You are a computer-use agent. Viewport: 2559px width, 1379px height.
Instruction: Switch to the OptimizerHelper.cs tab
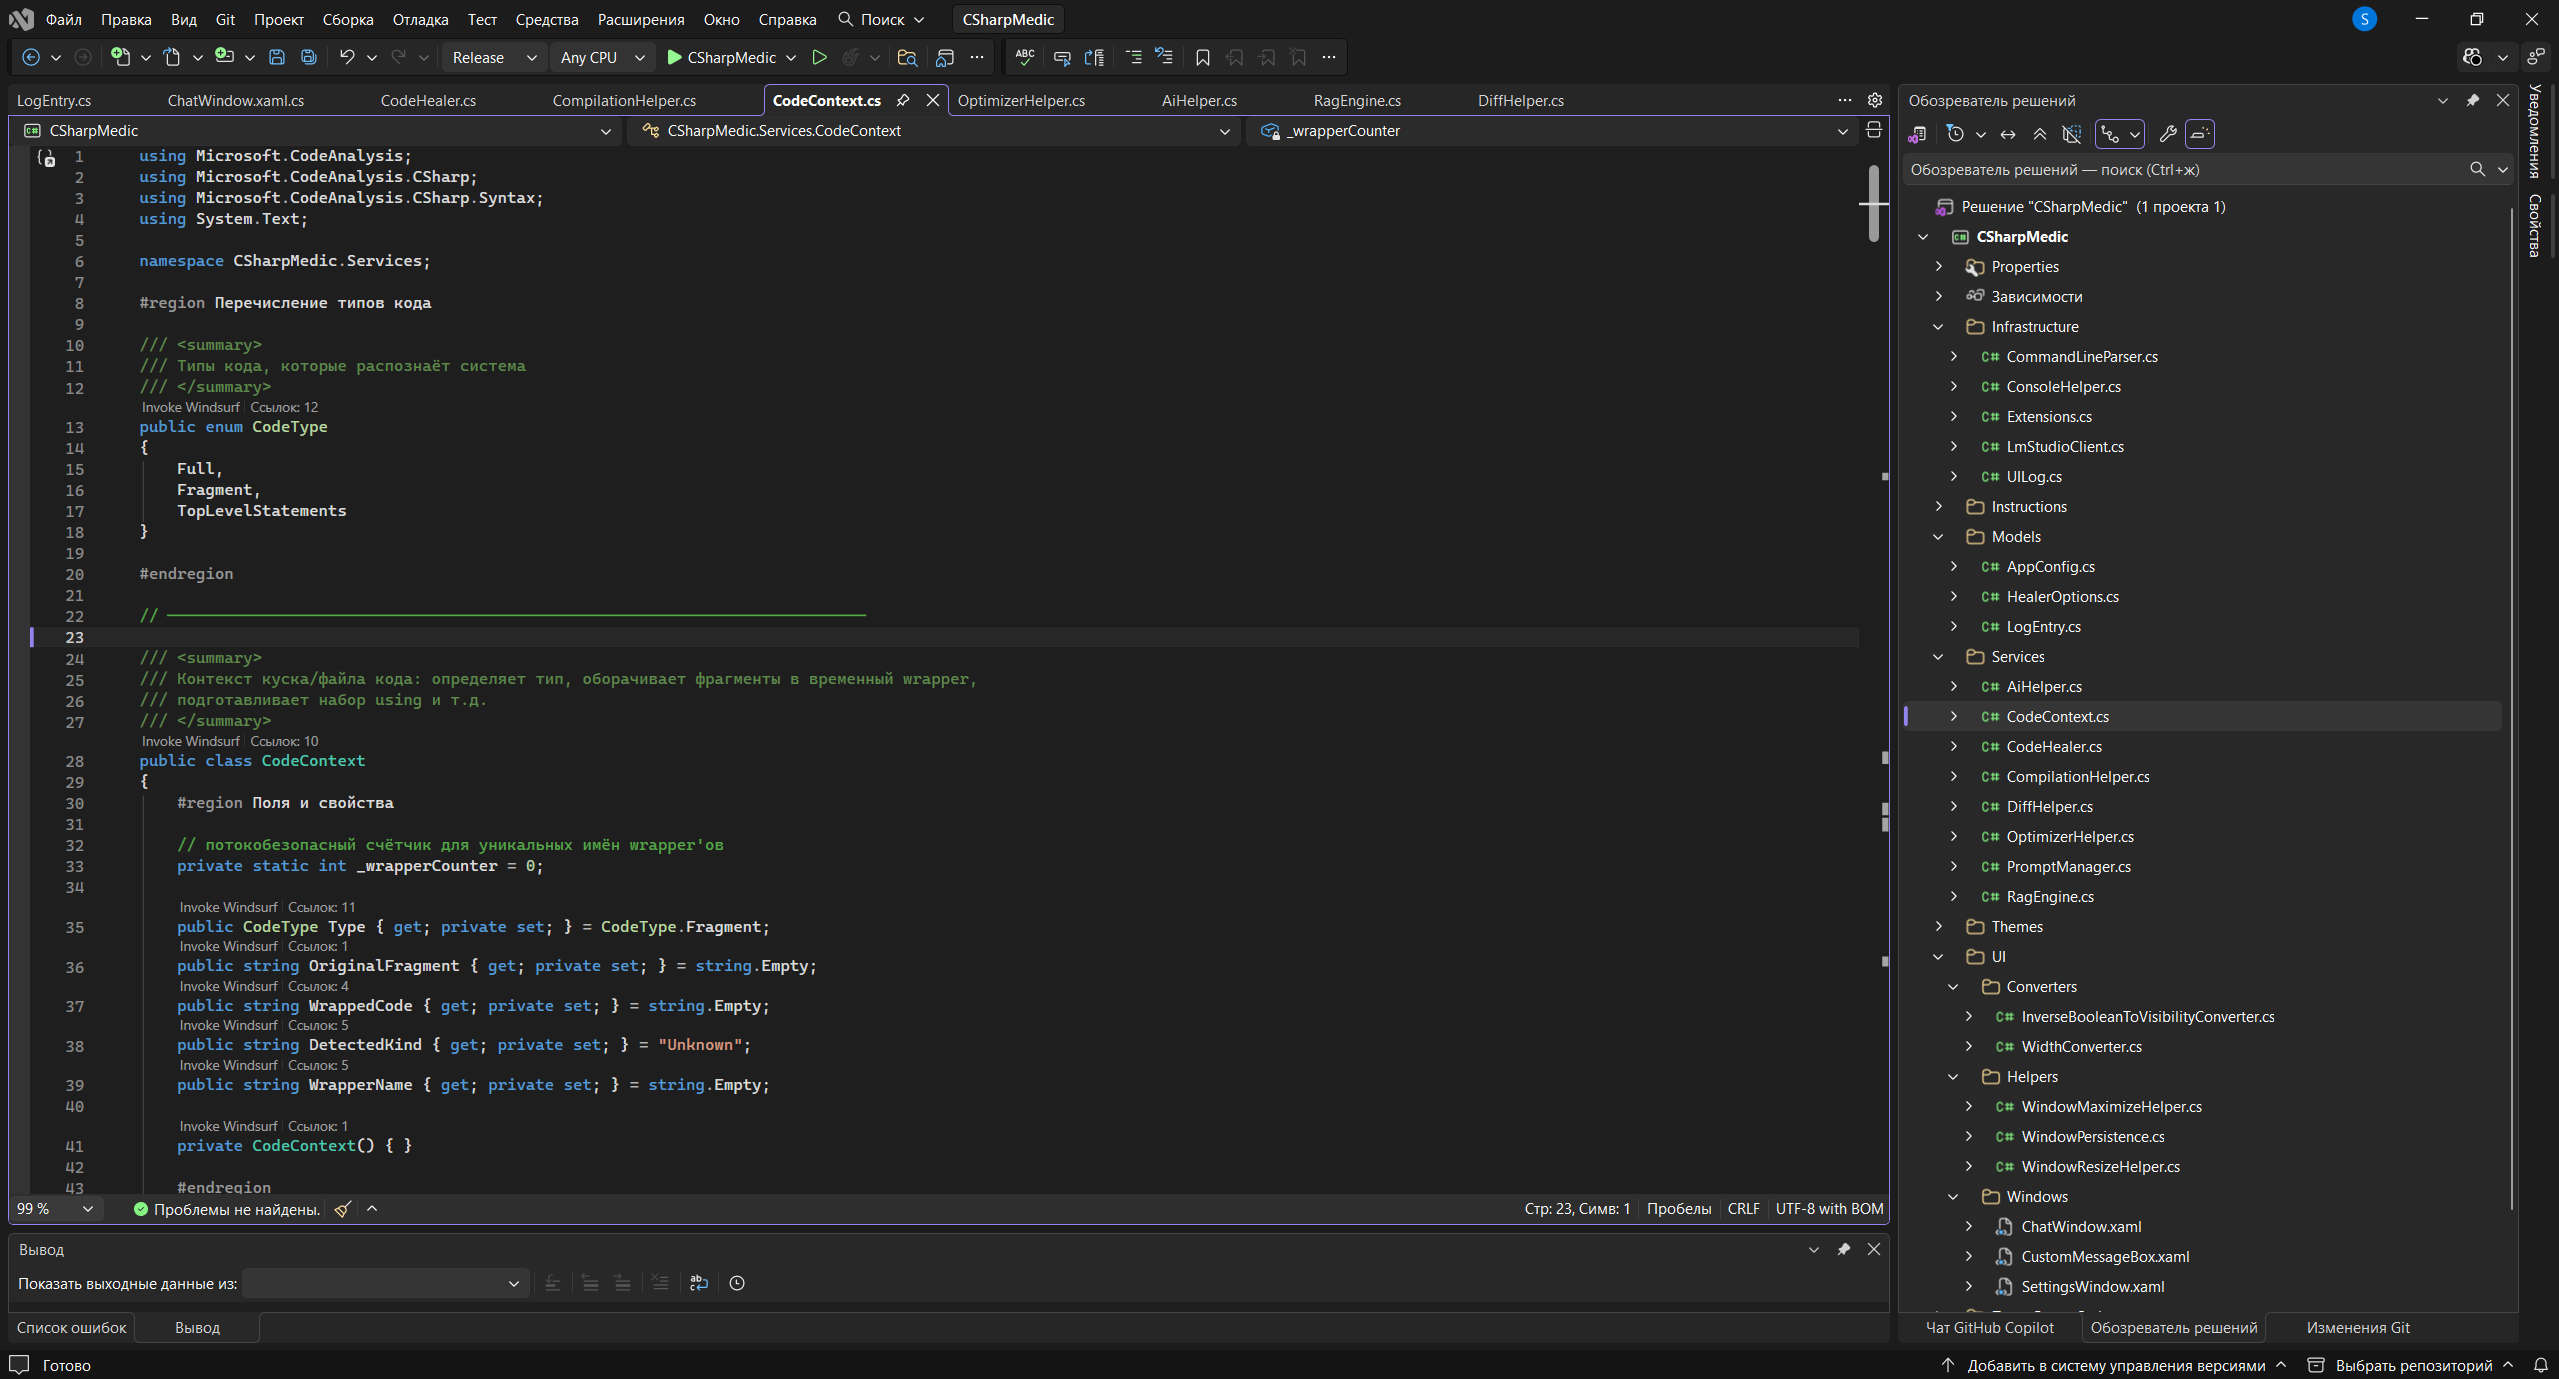1021,100
